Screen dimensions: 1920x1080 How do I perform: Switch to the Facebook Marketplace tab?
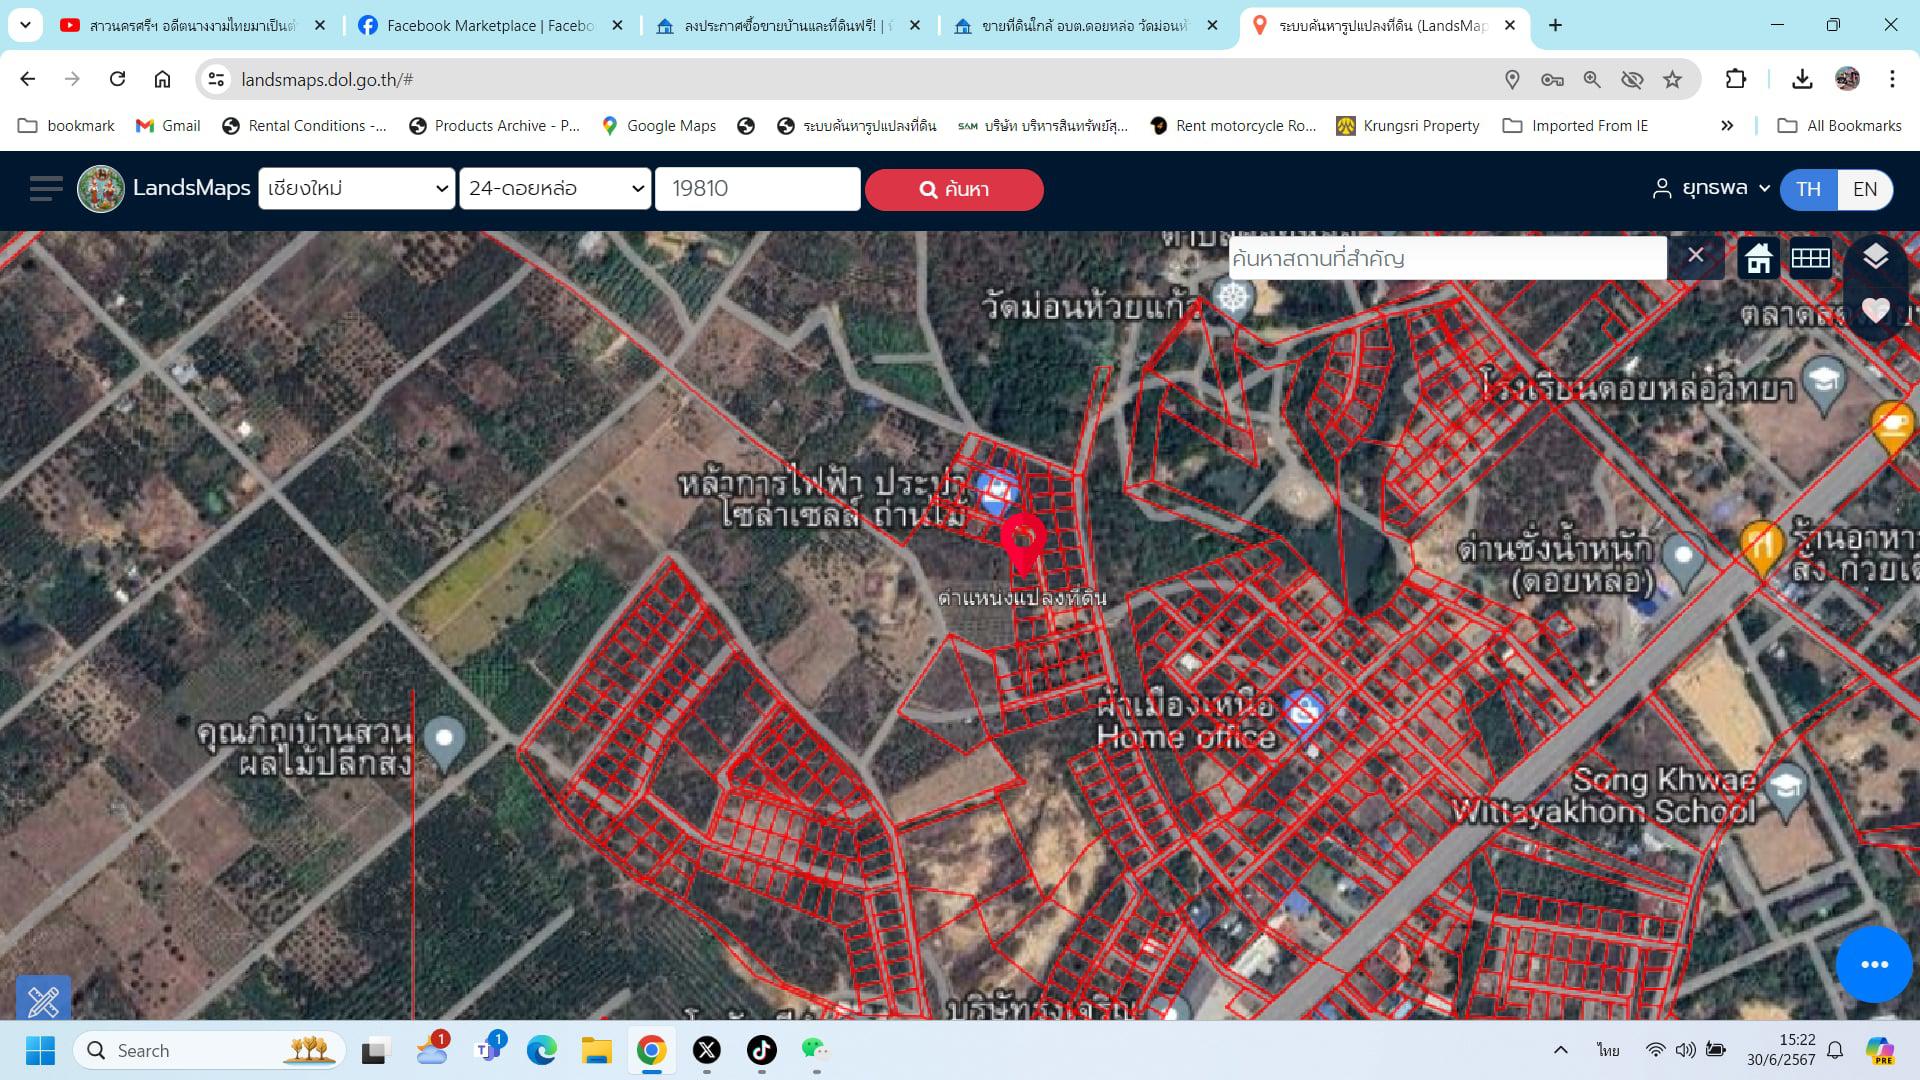(x=491, y=26)
